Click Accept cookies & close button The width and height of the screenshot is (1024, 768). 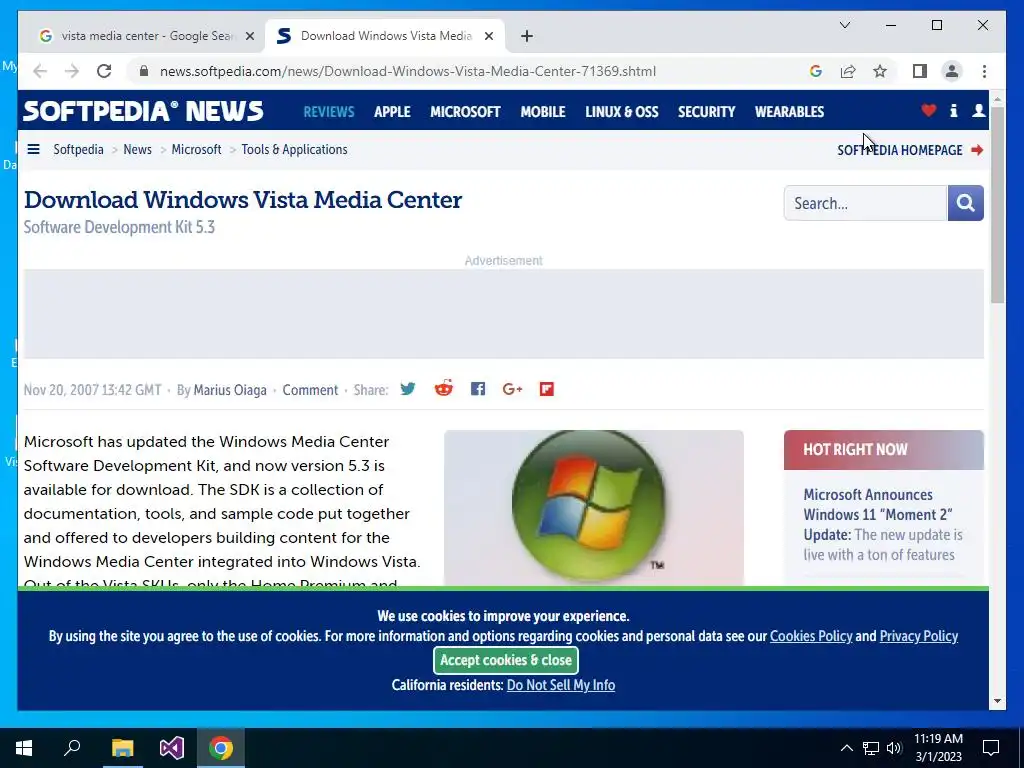[x=506, y=660]
